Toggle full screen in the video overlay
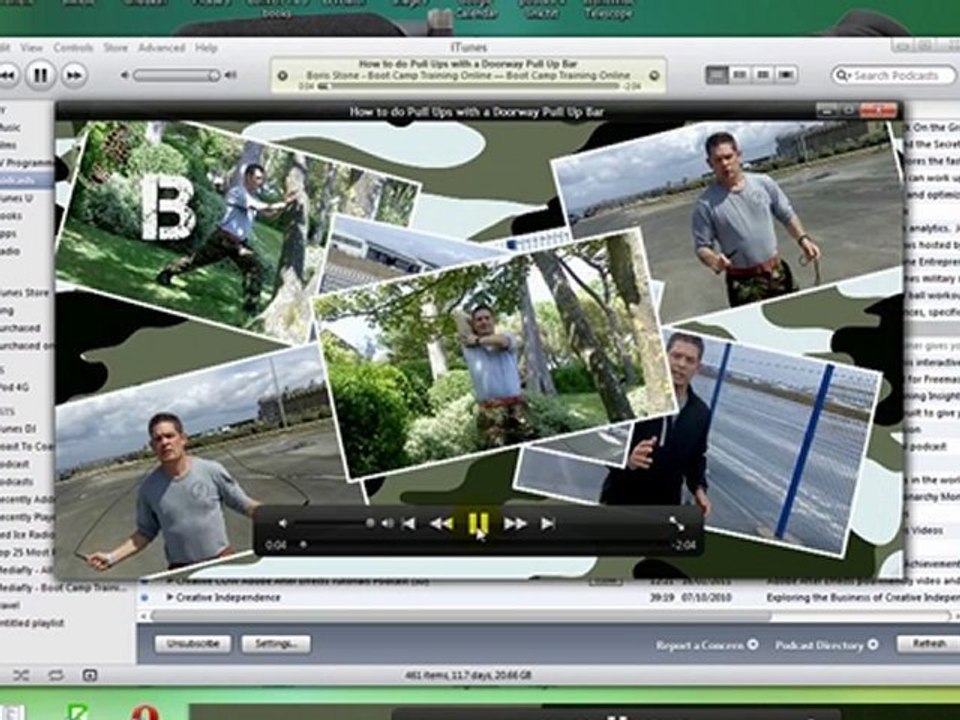 pyautogui.click(x=677, y=523)
